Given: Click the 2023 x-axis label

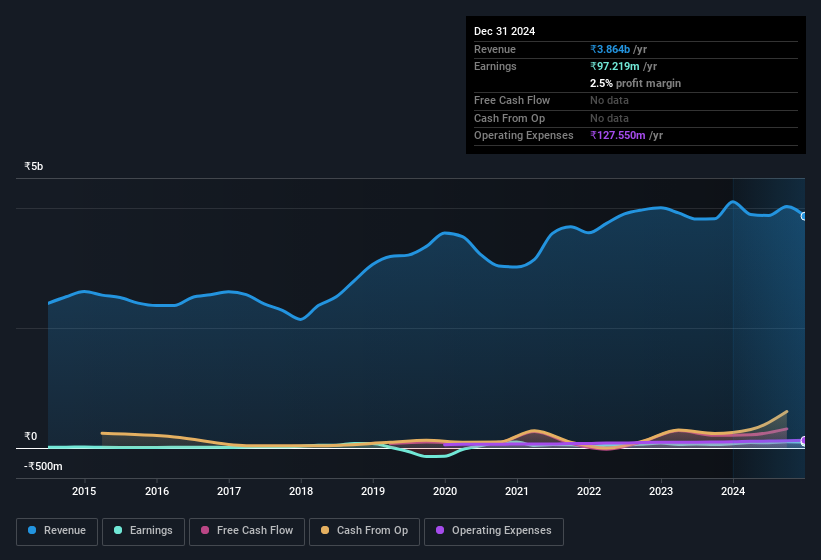Looking at the screenshot, I should pos(661,491).
